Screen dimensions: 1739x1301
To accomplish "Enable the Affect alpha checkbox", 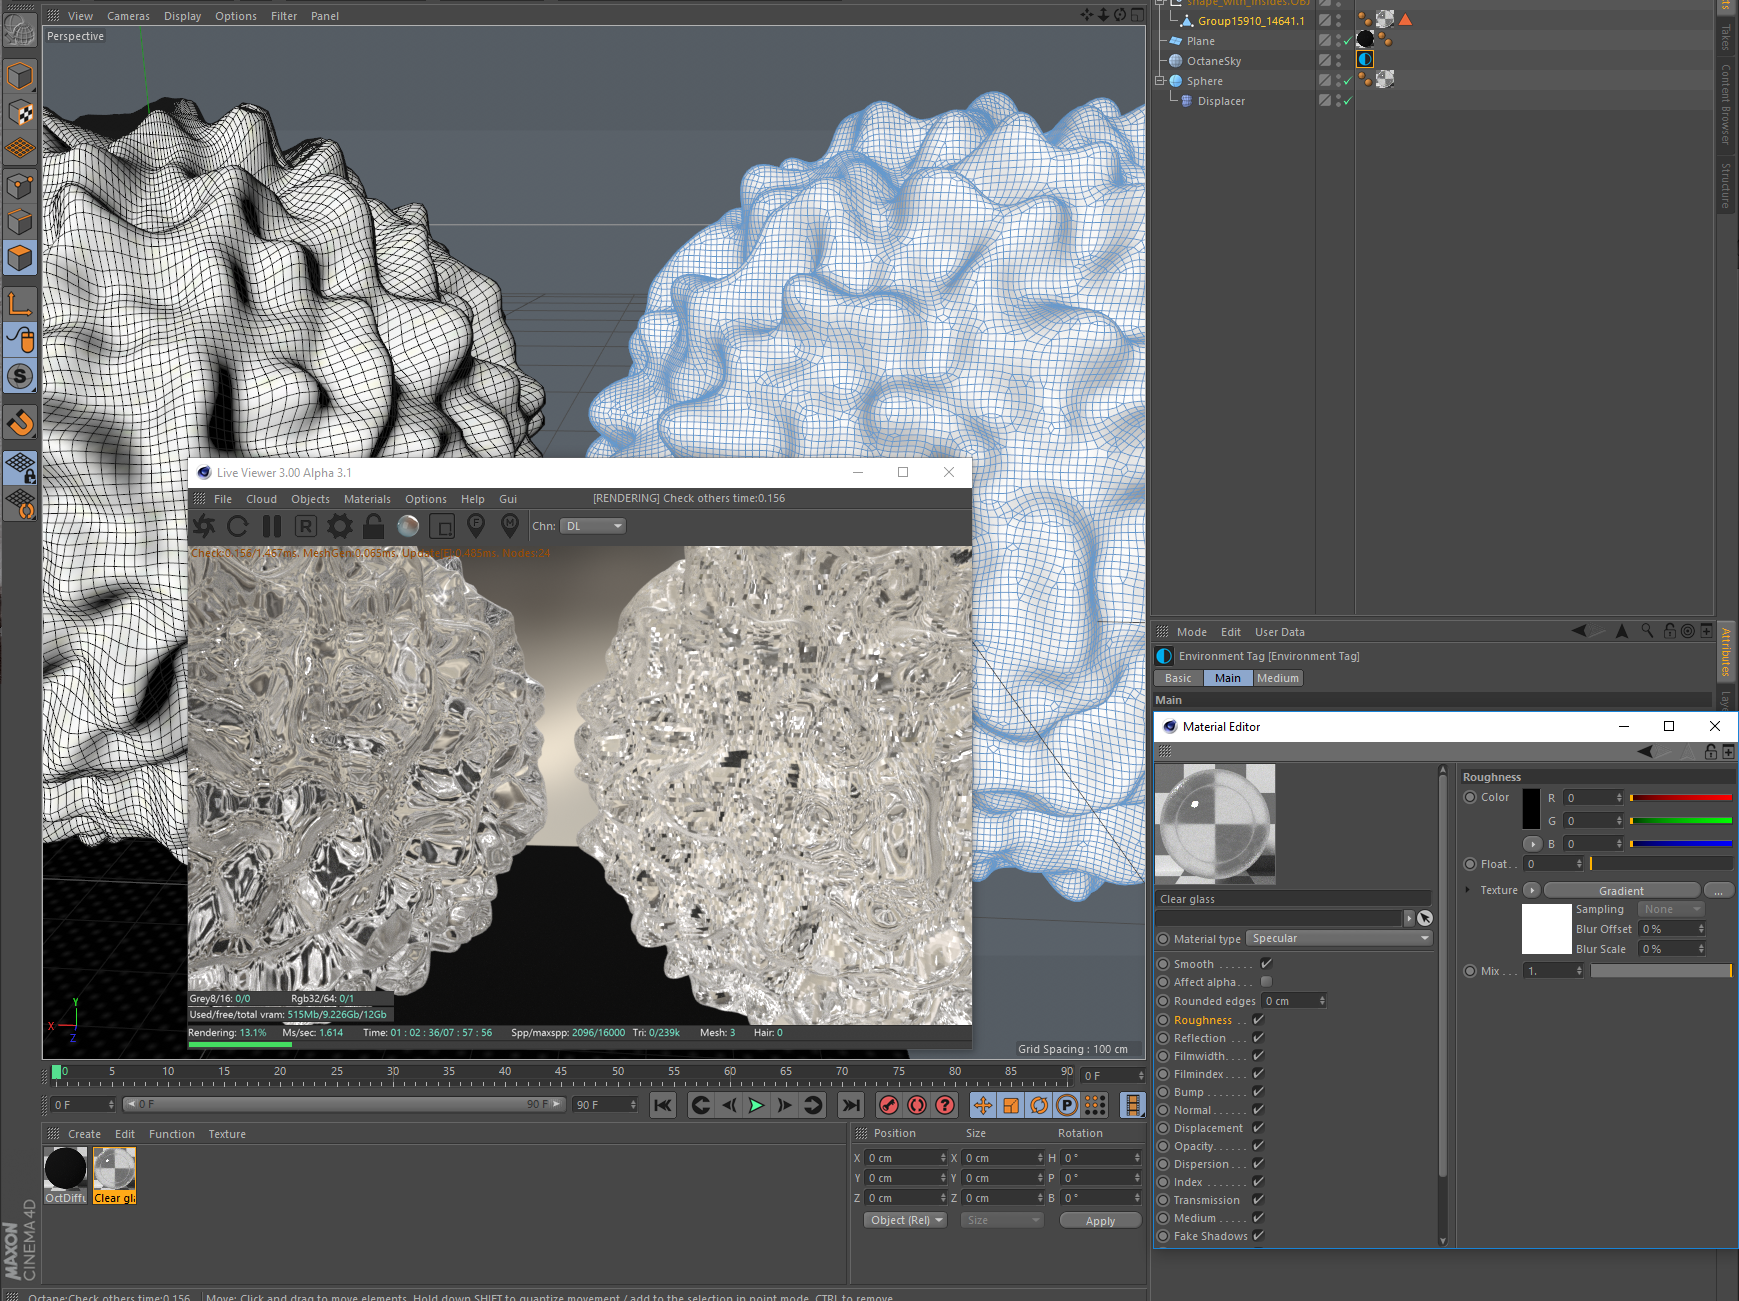I will (1266, 982).
